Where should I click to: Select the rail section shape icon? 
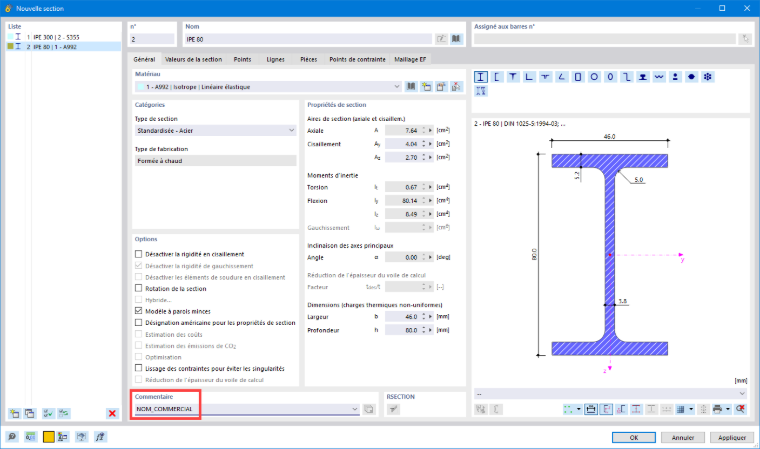[x=643, y=77]
